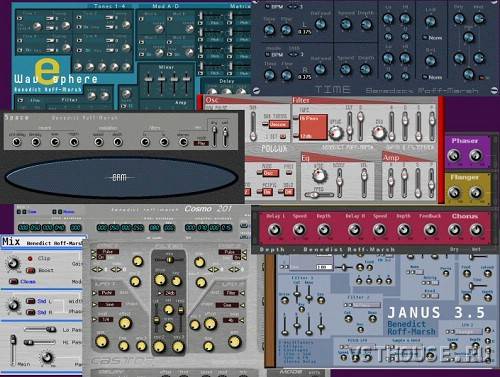Click the Mix plugin Boost button
The height and width of the screenshot is (377, 500).
tap(31, 270)
